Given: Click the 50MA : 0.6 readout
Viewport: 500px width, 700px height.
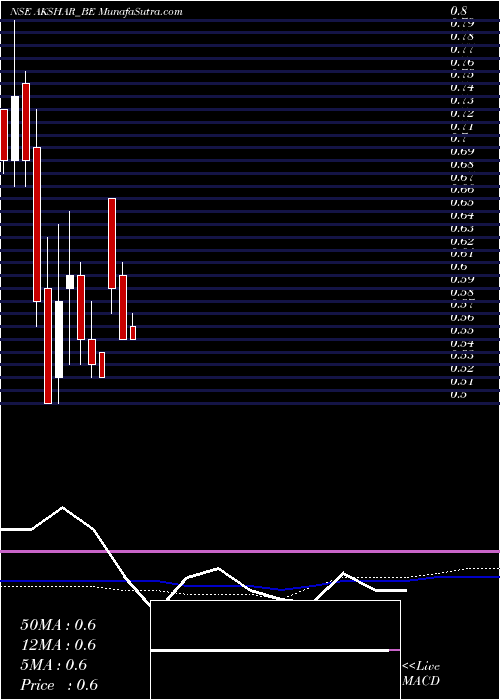Looking at the screenshot, I should (x=58, y=624).
